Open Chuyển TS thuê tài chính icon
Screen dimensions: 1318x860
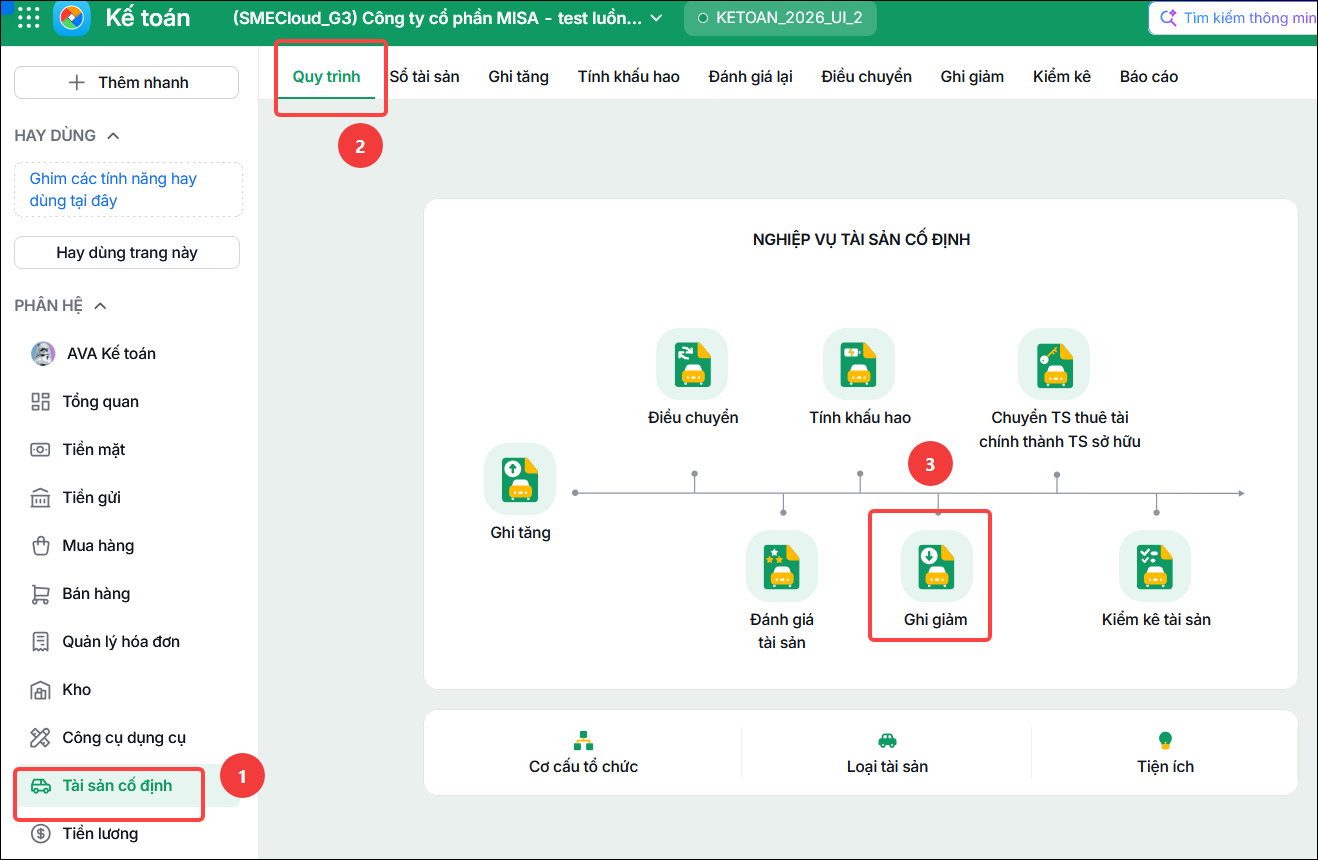tap(1054, 364)
